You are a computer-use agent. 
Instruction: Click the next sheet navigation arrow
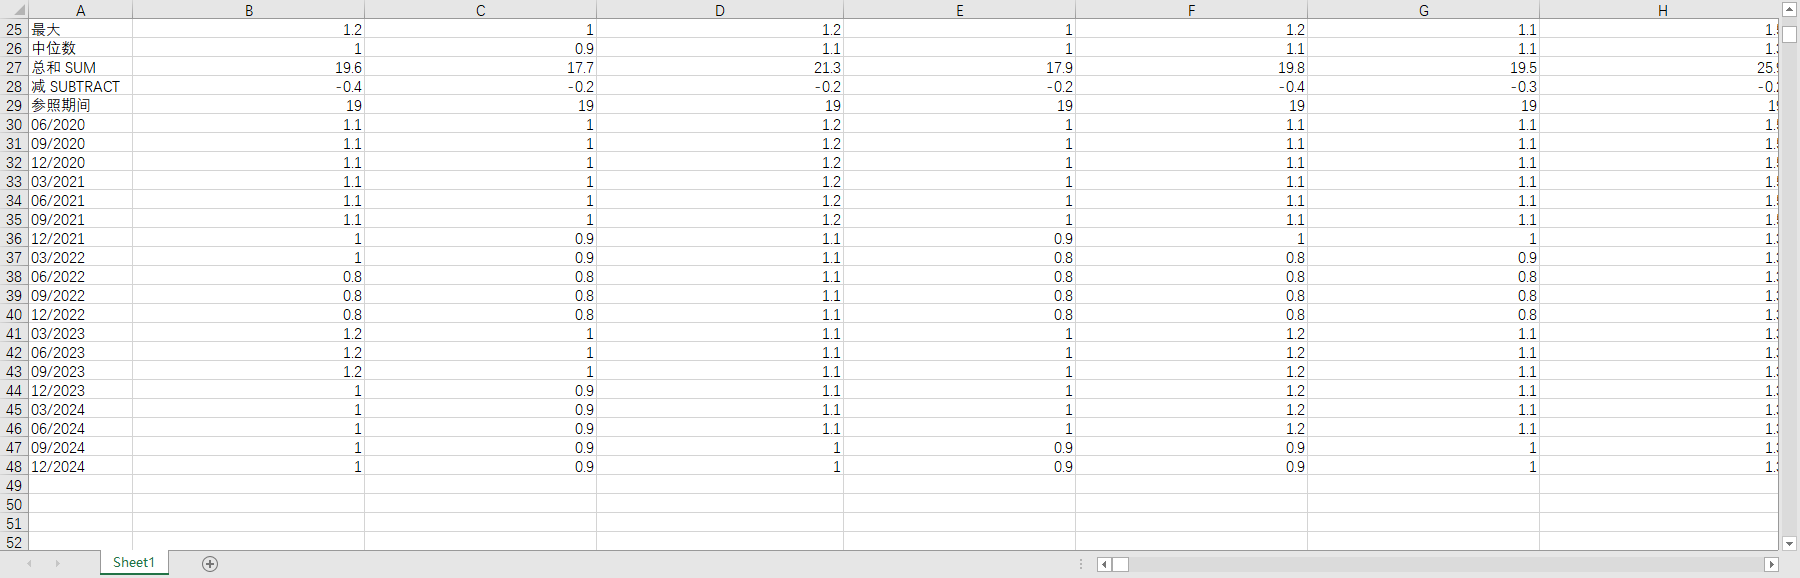[58, 564]
